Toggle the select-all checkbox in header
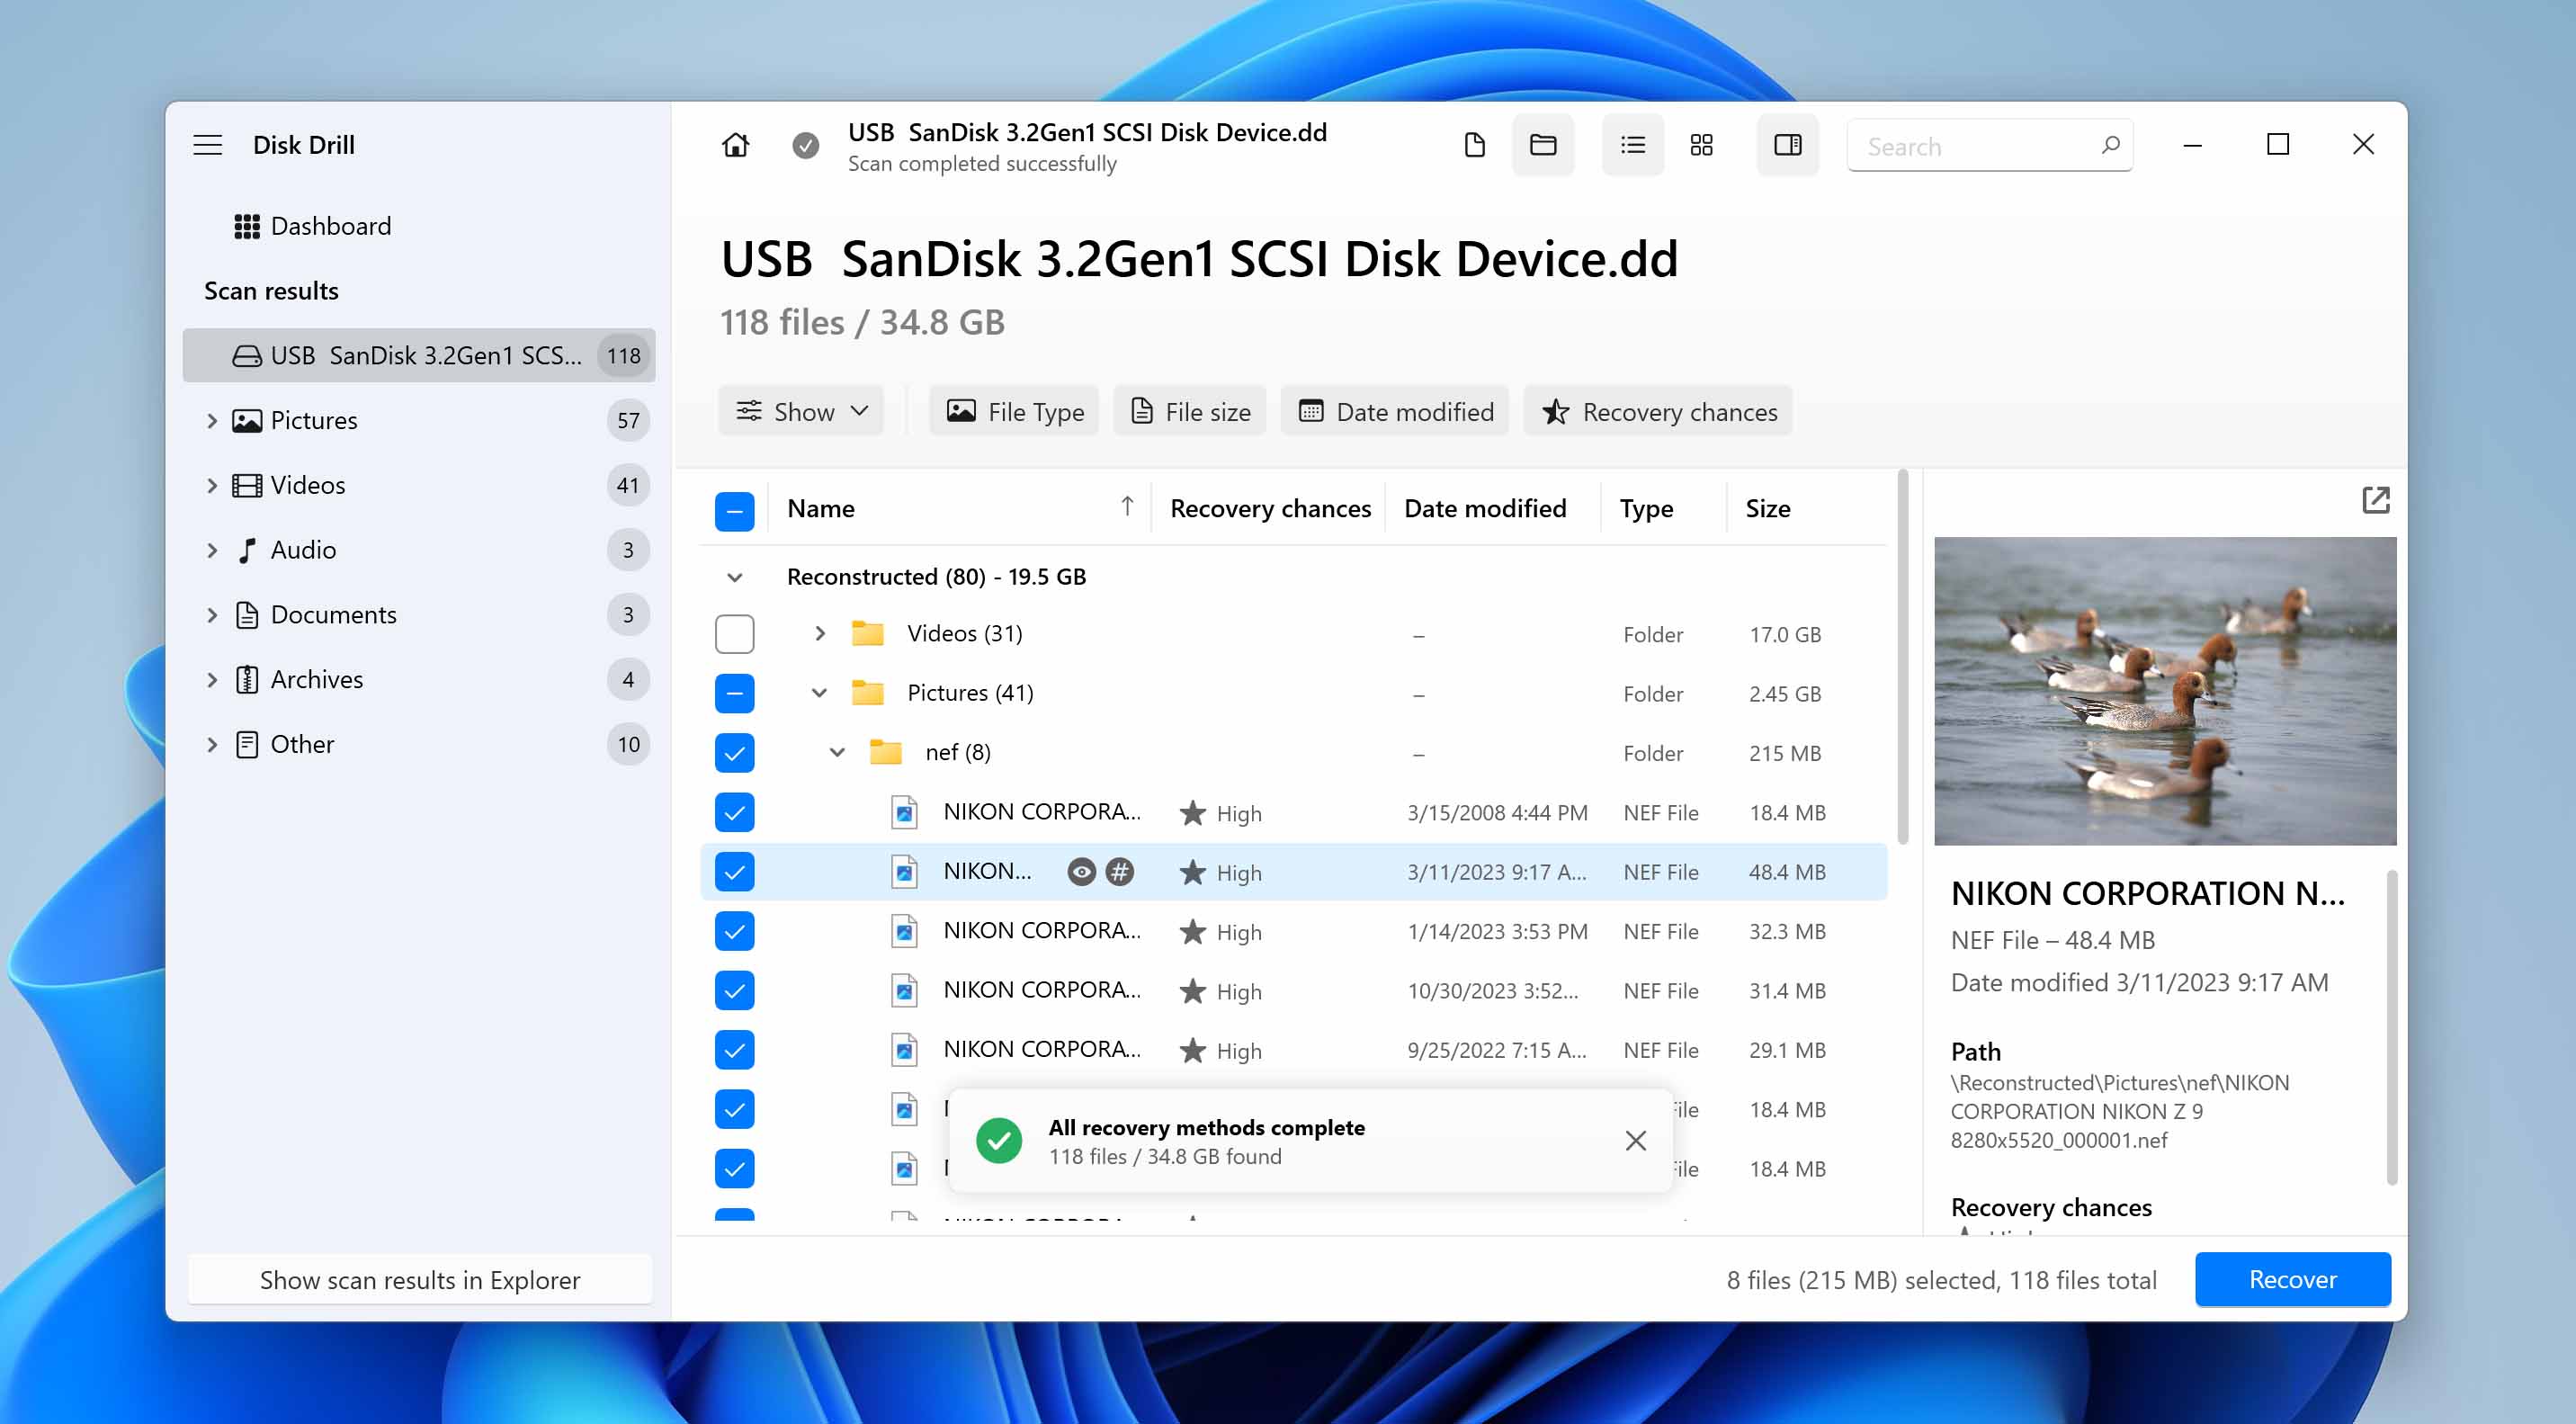 click(x=735, y=511)
